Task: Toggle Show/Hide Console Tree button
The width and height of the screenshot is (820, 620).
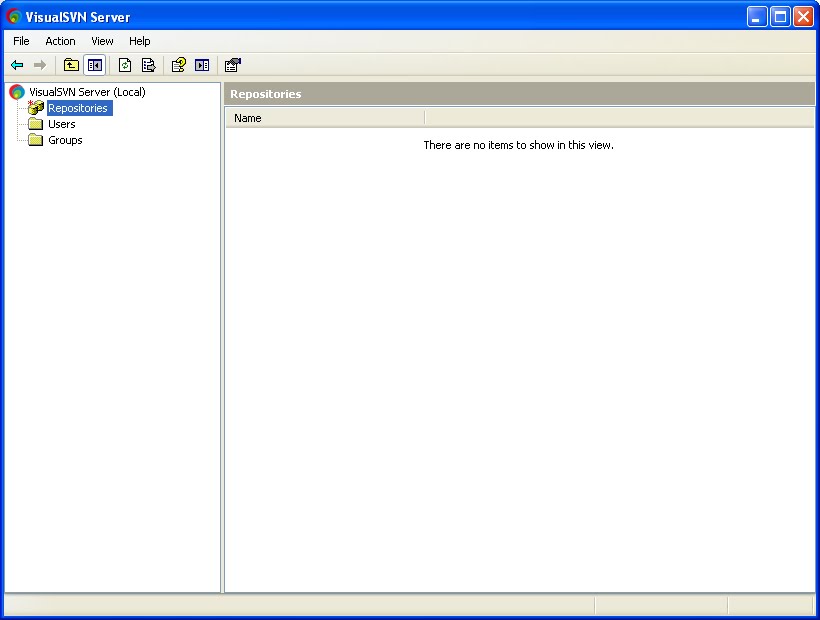Action: 95,65
